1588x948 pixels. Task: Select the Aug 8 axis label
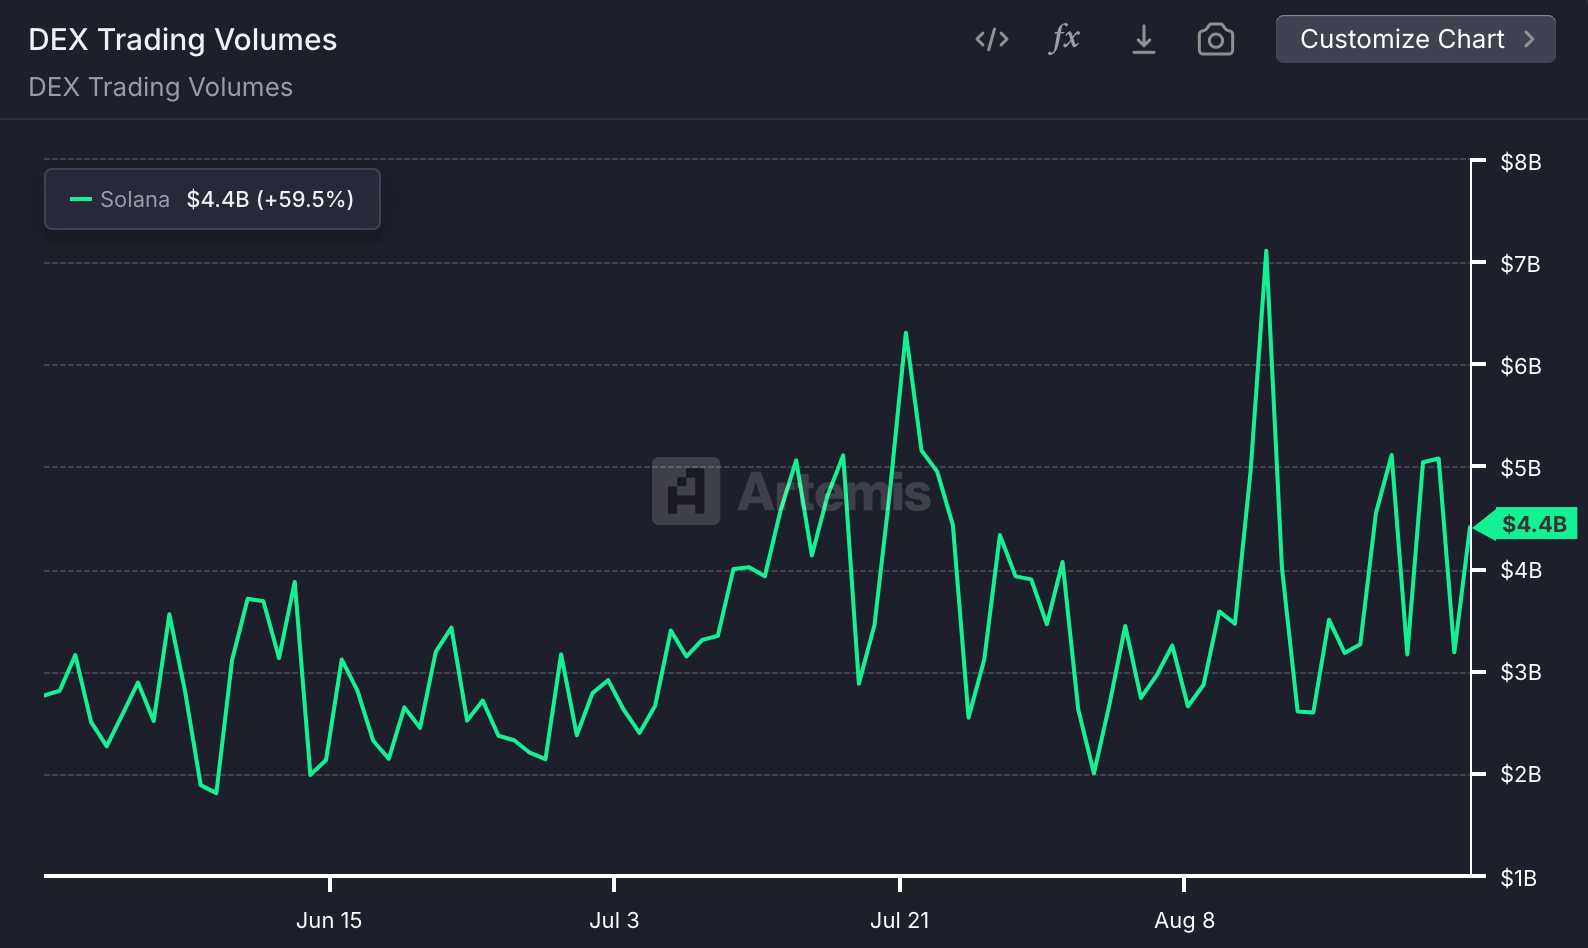point(1184,920)
